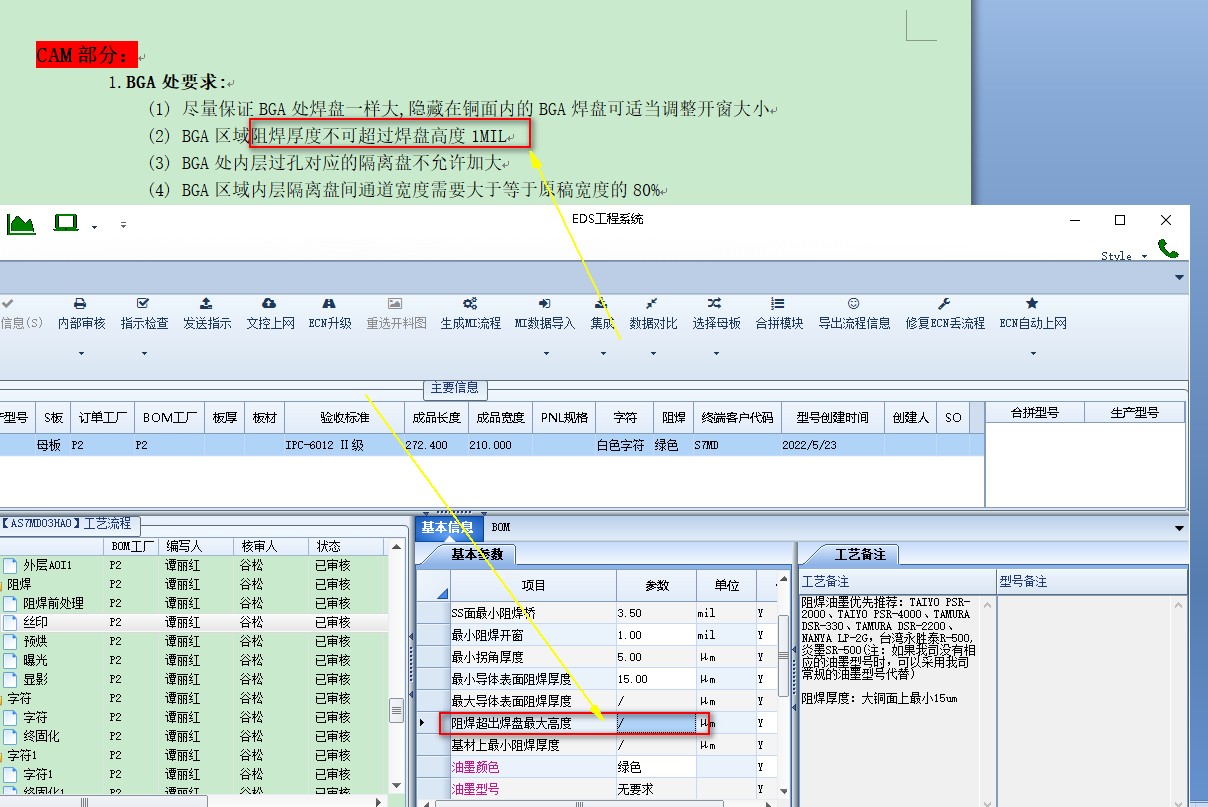The image size is (1208, 807).
Task: Click the 最小拐角厚度 row label
Action: (x=487, y=657)
